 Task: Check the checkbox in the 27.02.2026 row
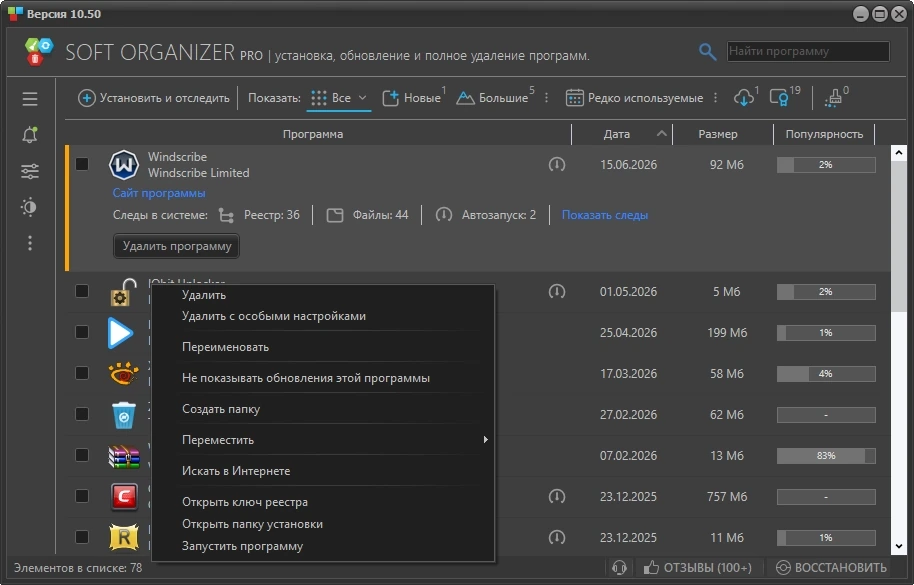point(82,414)
